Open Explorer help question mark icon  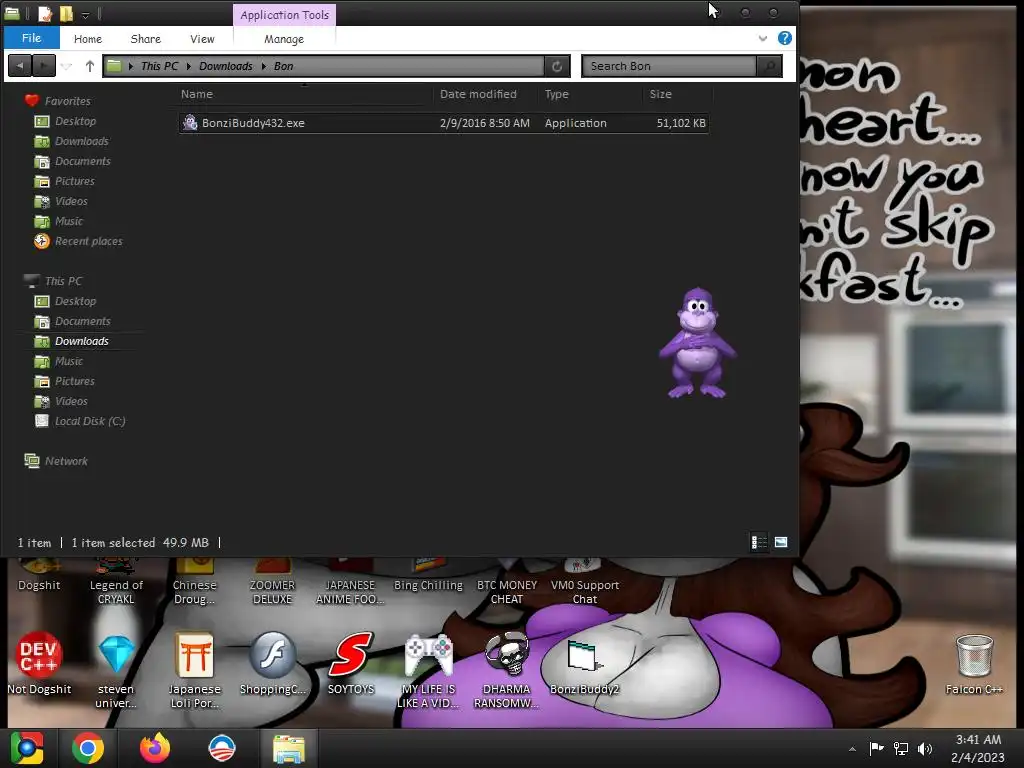pos(785,38)
